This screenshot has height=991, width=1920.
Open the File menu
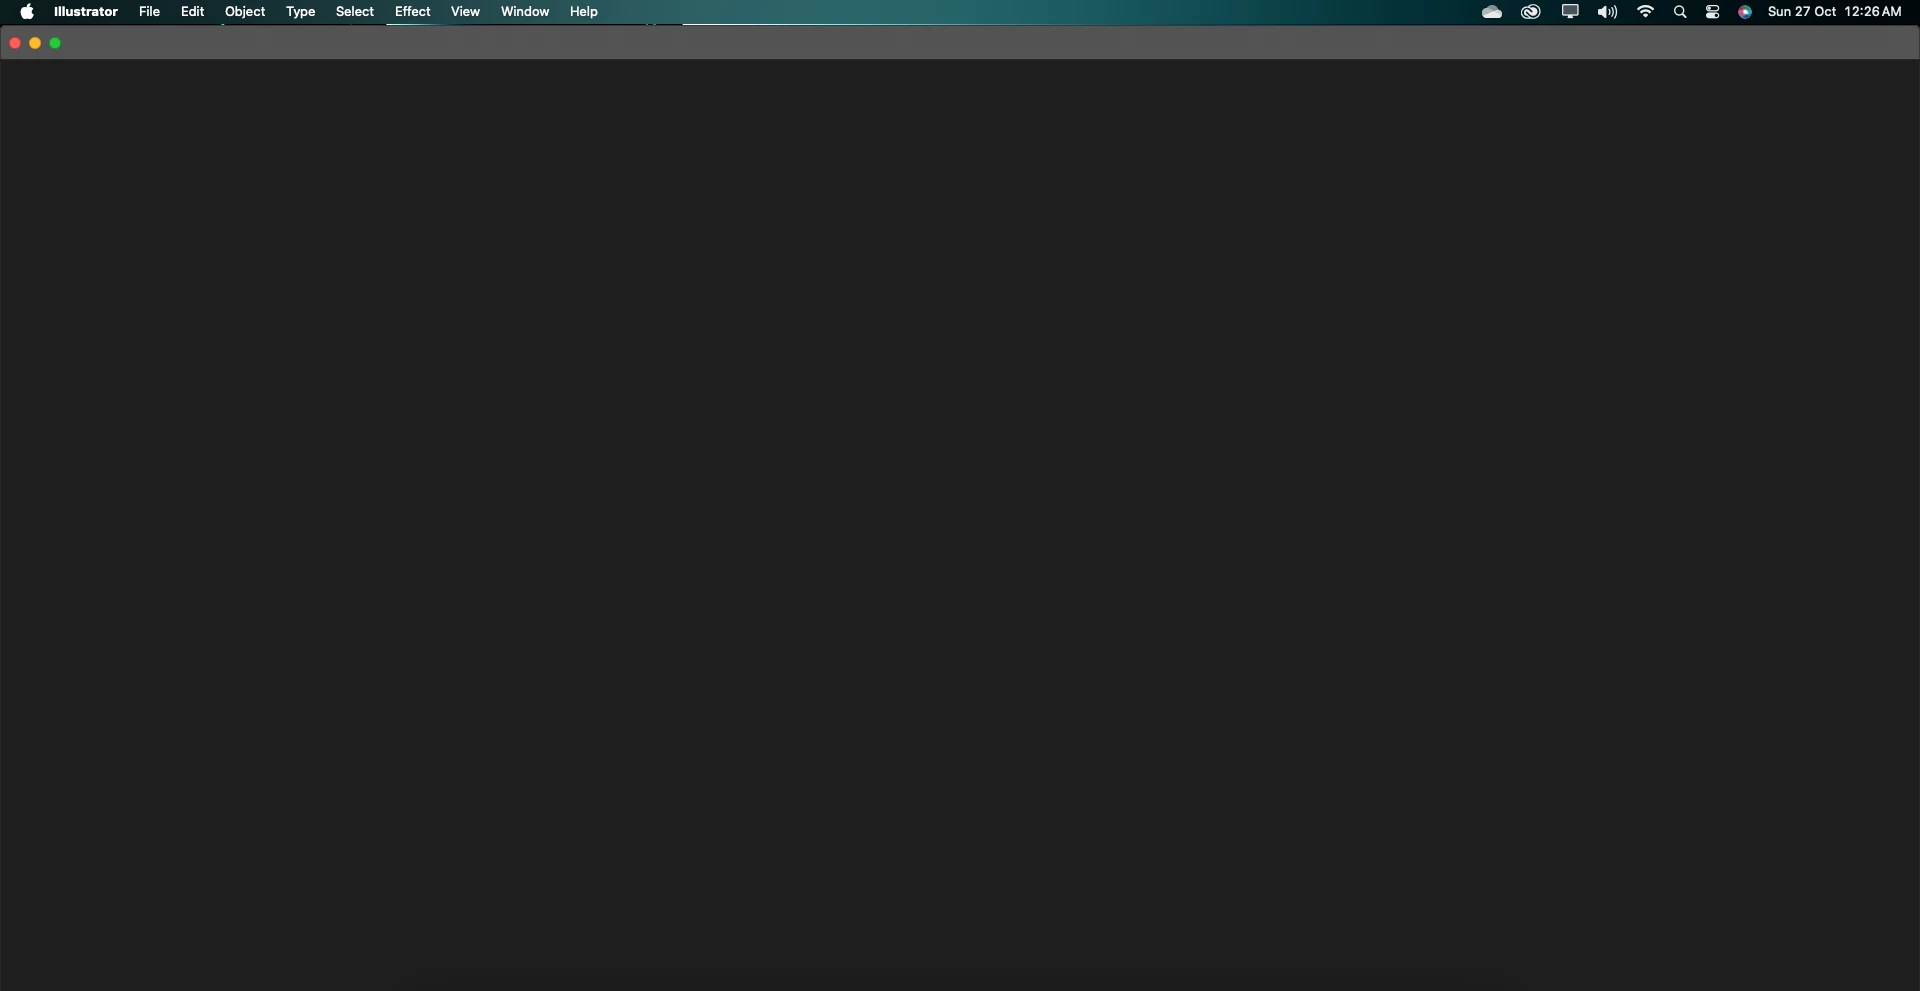pos(149,12)
